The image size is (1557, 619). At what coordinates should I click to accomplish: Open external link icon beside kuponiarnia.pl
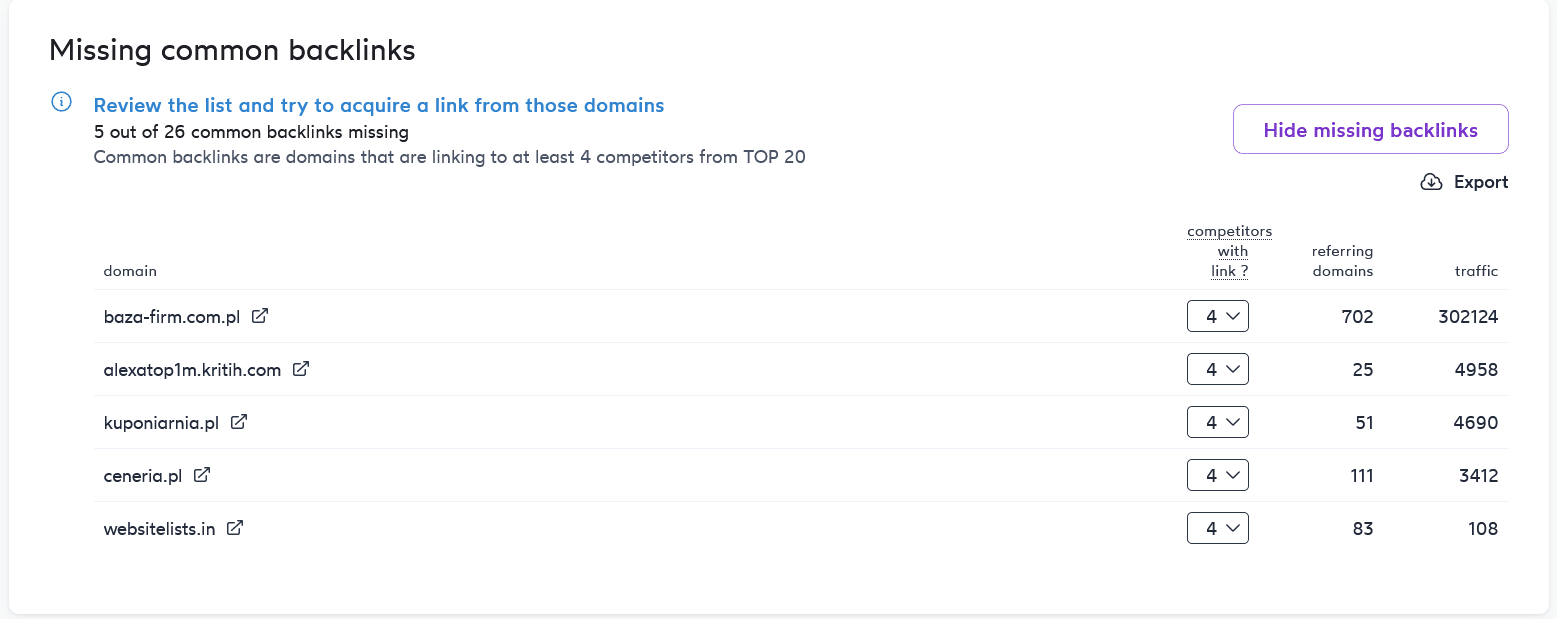tap(238, 422)
